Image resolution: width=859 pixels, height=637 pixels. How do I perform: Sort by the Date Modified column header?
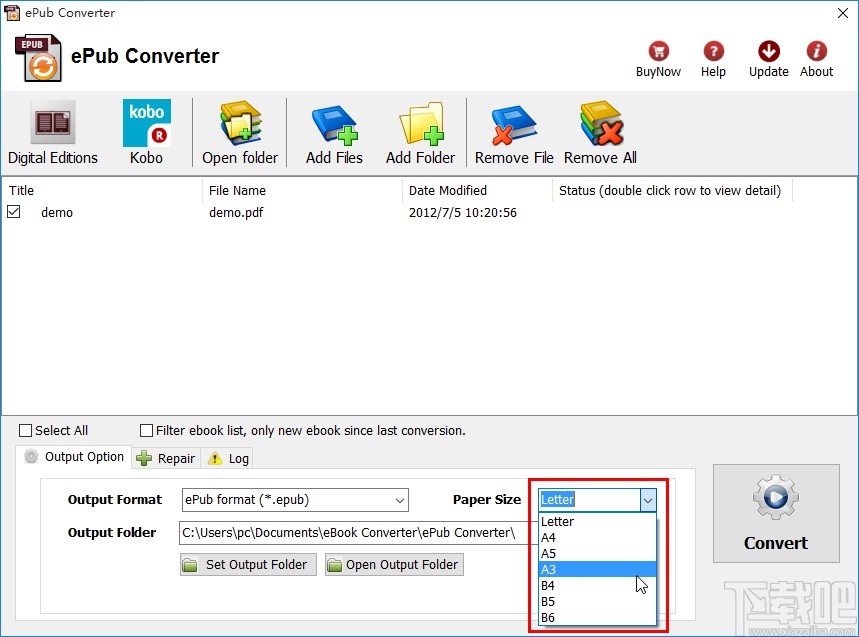pos(477,190)
